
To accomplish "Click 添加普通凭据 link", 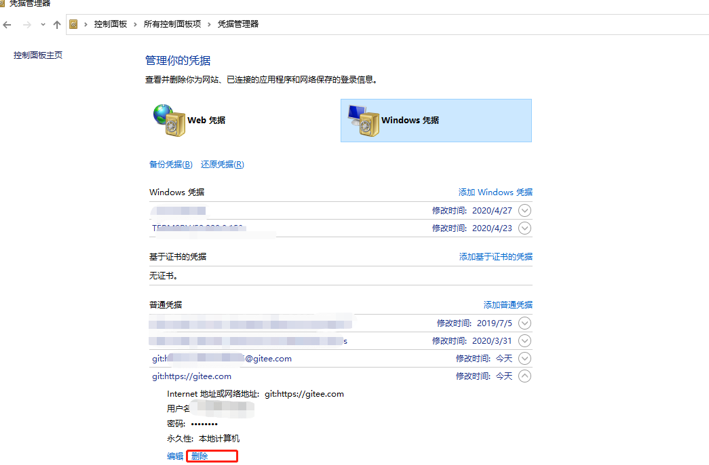I will (x=508, y=305).
